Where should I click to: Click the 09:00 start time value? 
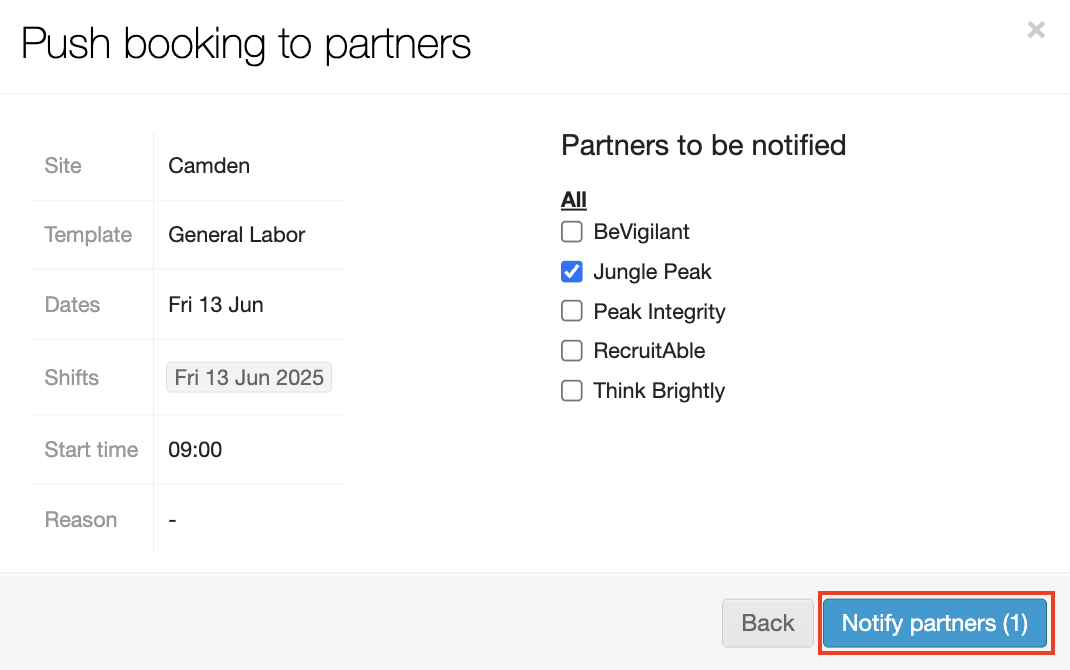click(x=195, y=450)
